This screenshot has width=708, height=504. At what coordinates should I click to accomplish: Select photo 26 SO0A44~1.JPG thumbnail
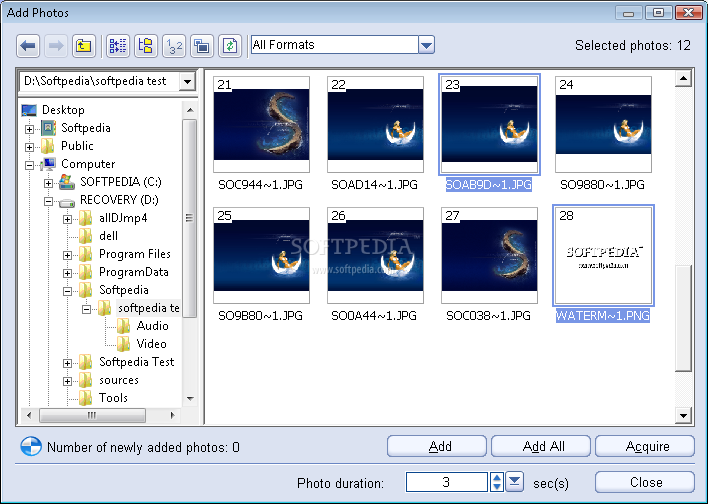pos(375,255)
